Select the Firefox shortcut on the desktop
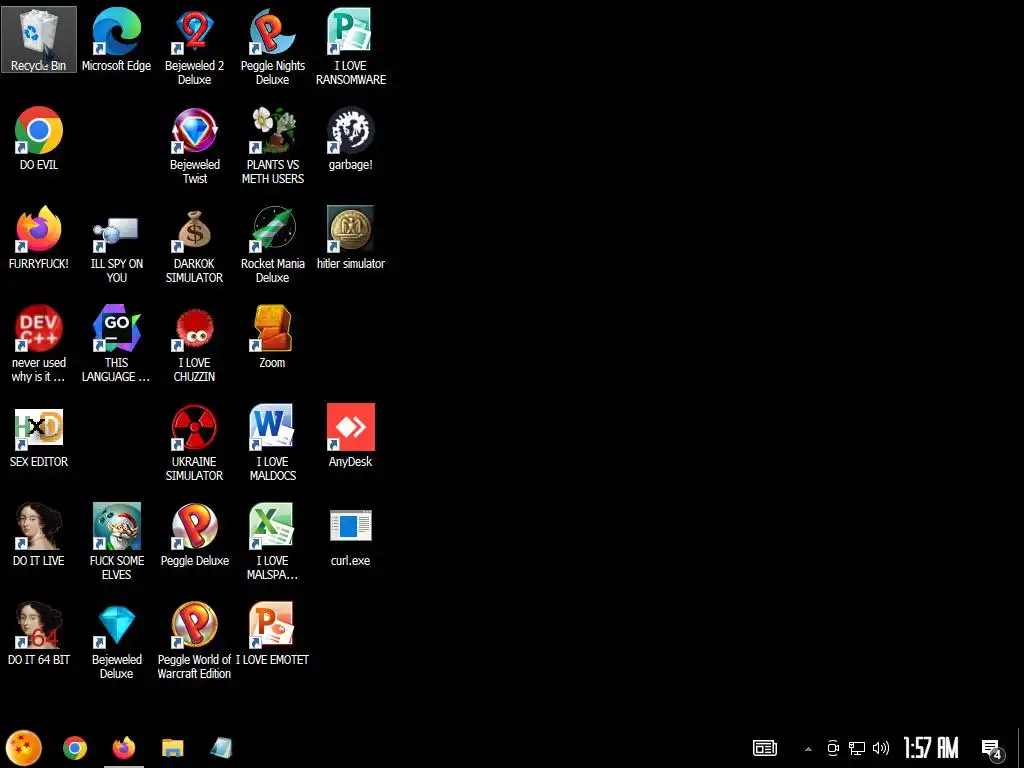The image size is (1024, 768). pyautogui.click(x=39, y=238)
